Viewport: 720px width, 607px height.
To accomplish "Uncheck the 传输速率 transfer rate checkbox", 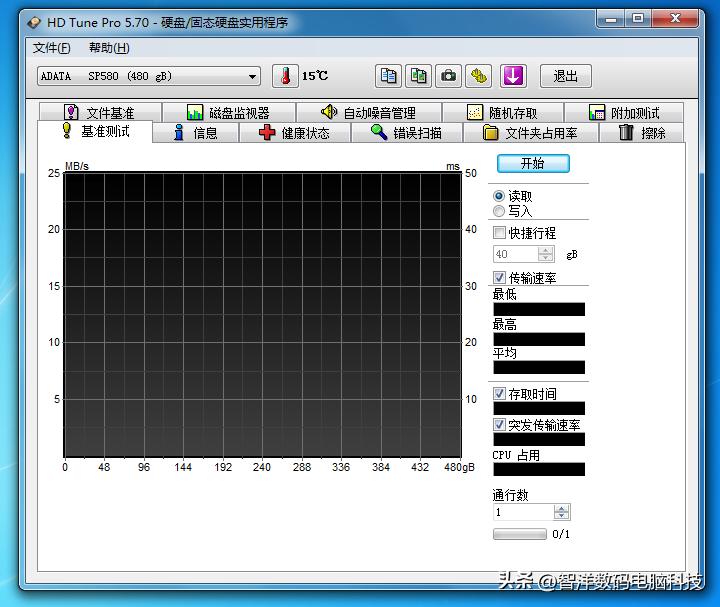I will (500, 277).
